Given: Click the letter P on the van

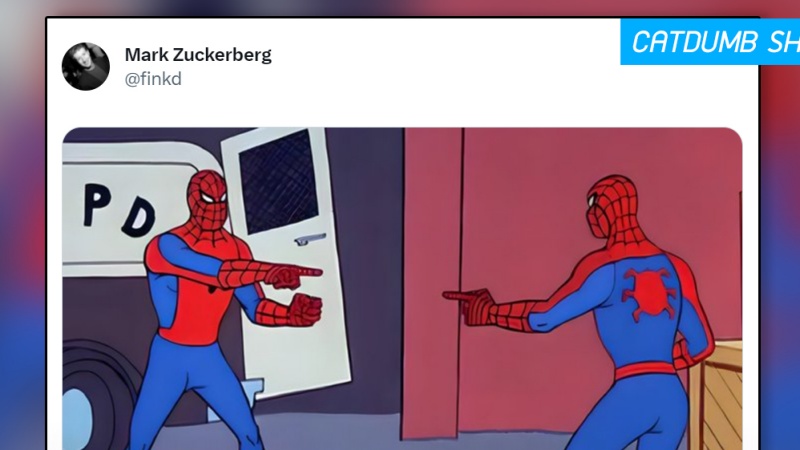Looking at the screenshot, I should pyautogui.click(x=96, y=204).
